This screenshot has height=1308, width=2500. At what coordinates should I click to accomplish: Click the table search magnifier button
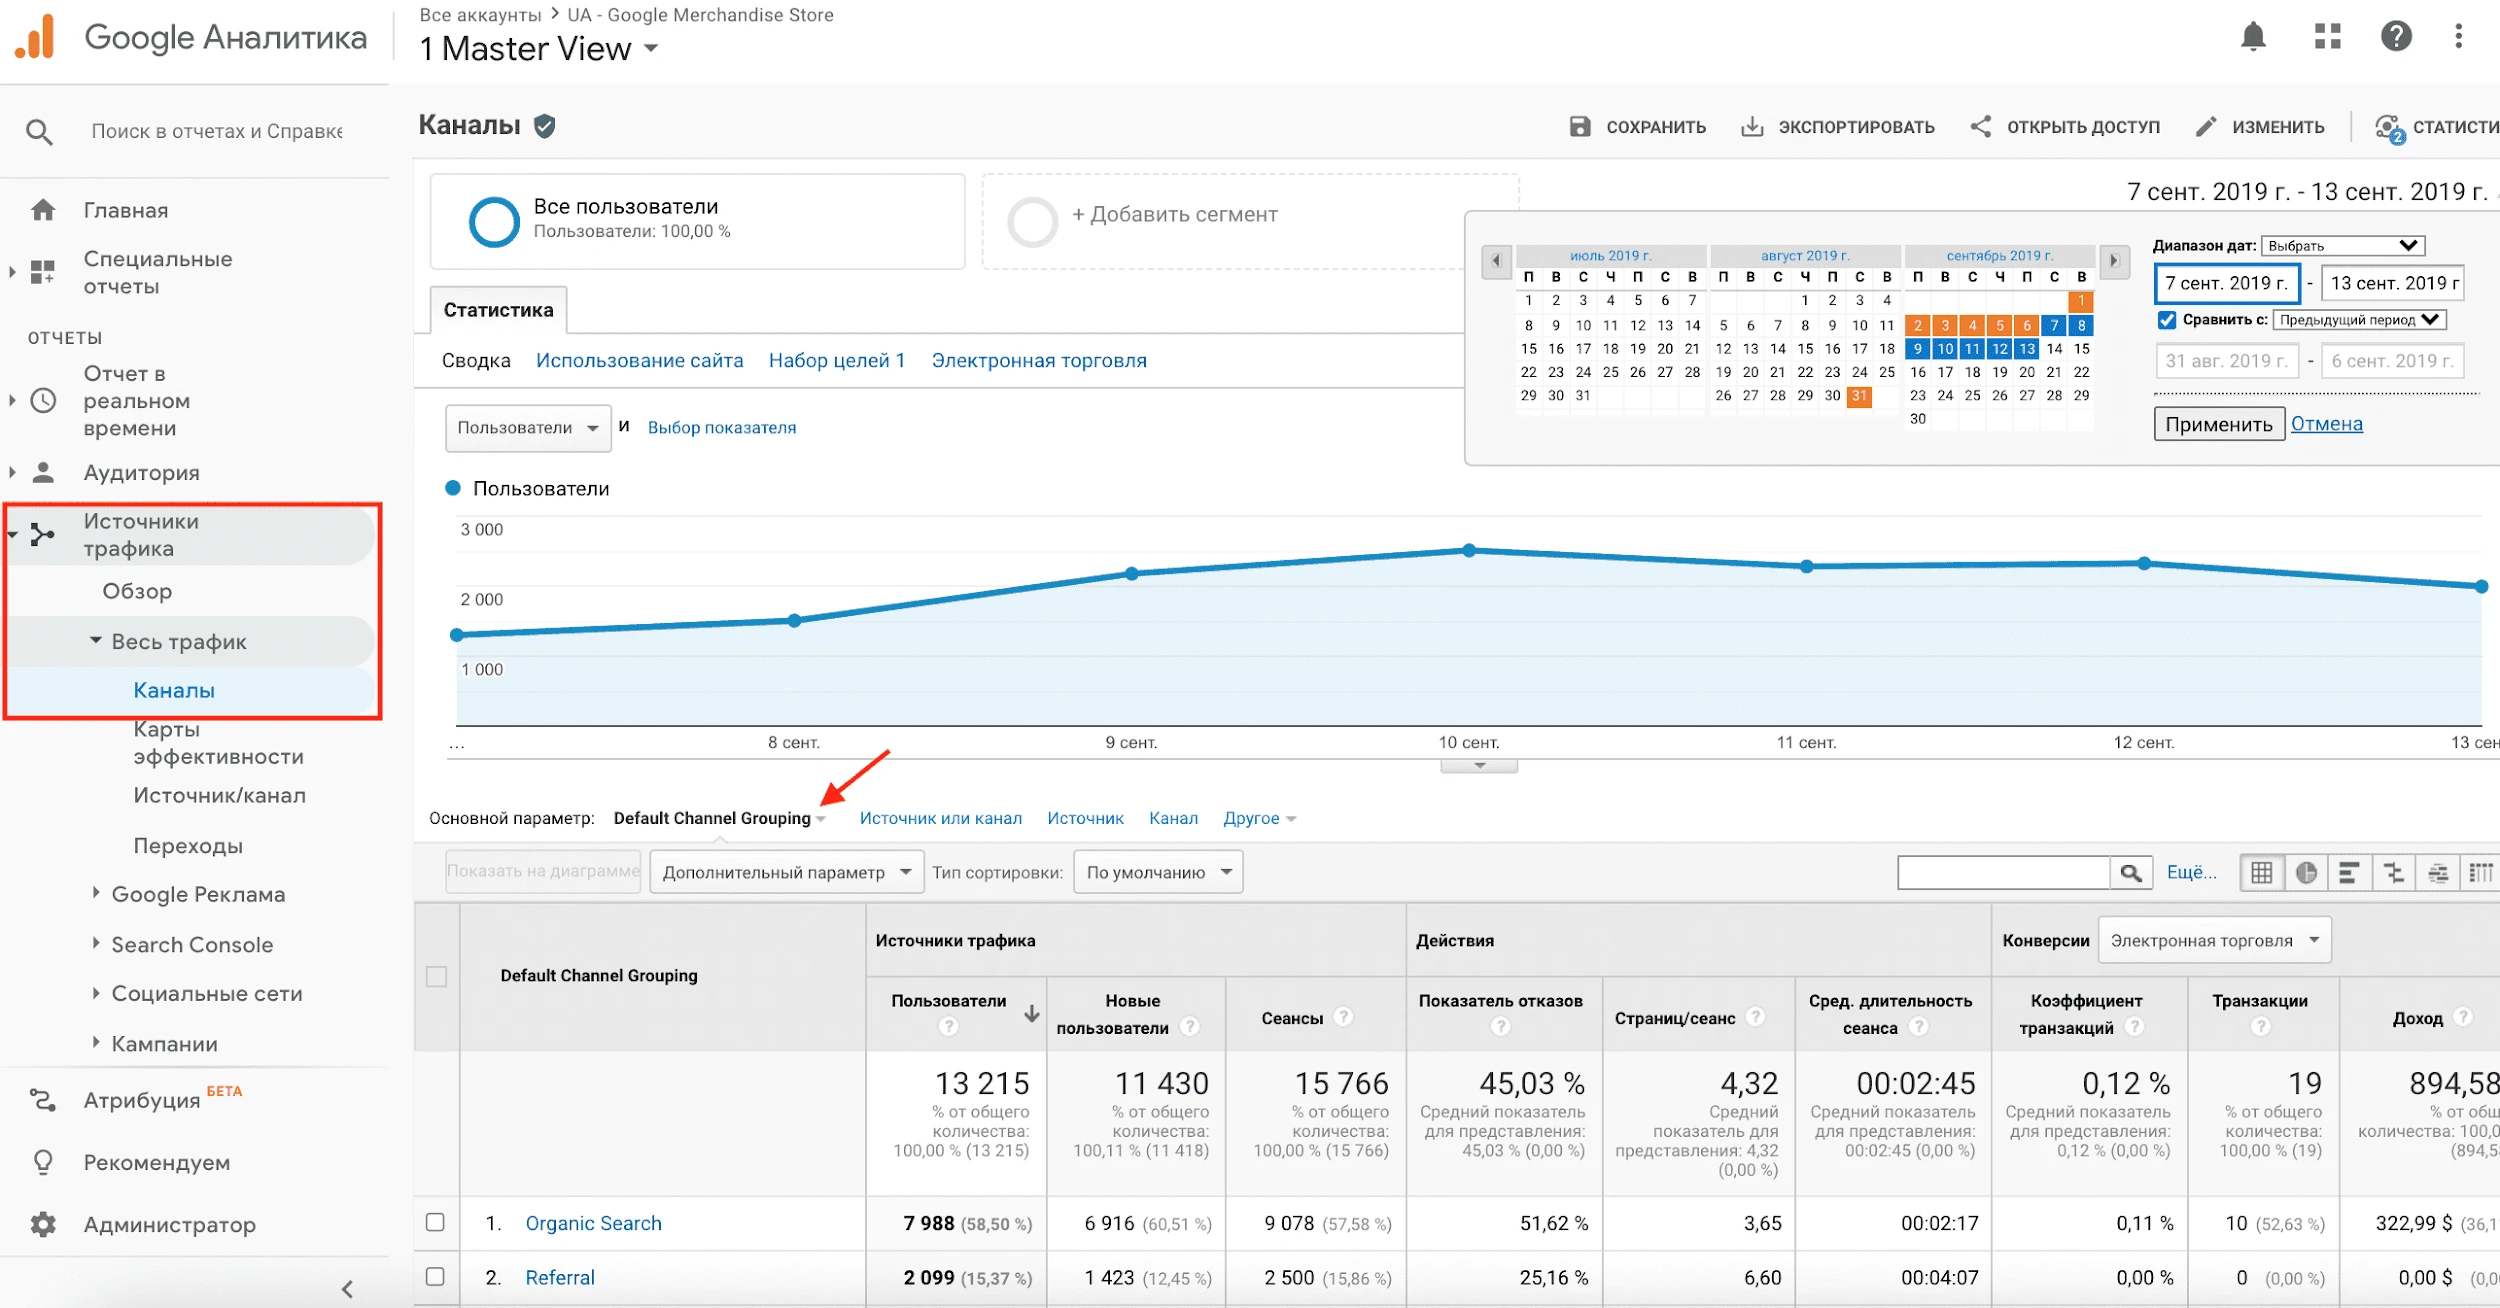pos(2131,873)
